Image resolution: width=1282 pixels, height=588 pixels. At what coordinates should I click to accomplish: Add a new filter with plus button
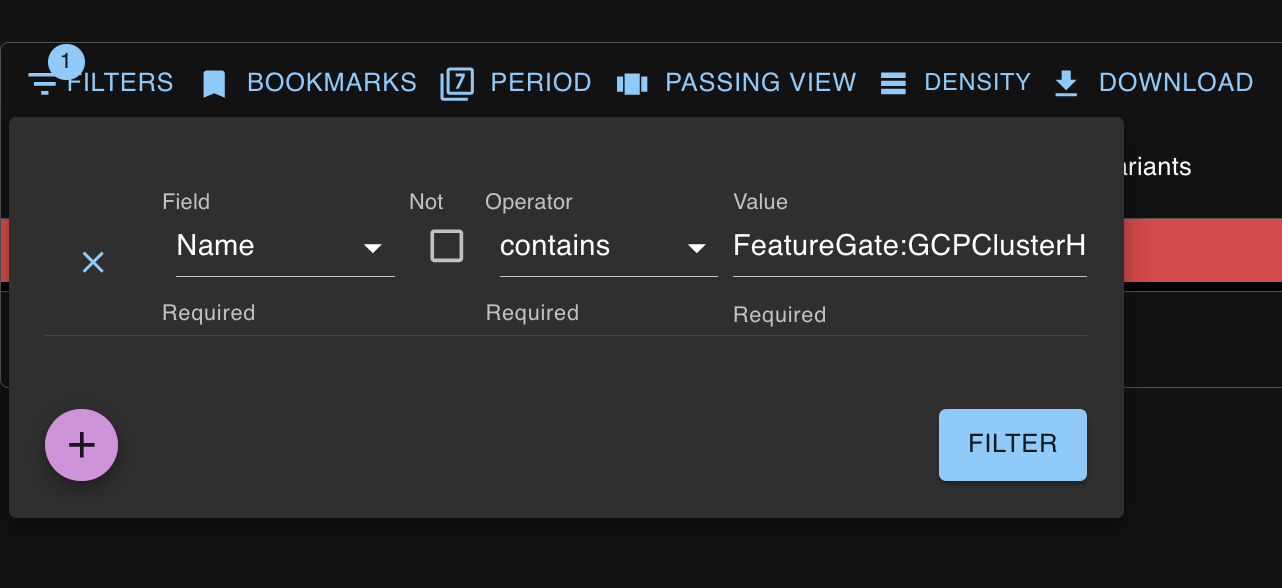pyautogui.click(x=81, y=445)
